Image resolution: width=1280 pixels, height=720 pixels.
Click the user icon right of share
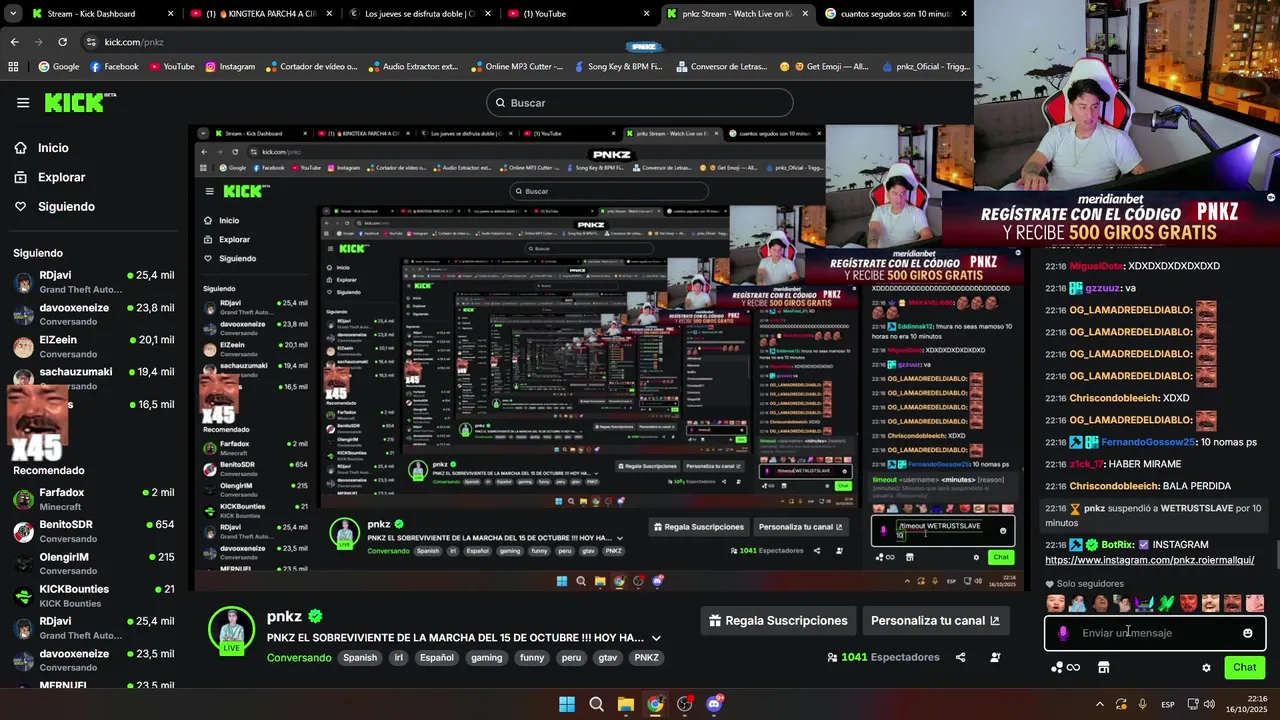tap(995, 658)
